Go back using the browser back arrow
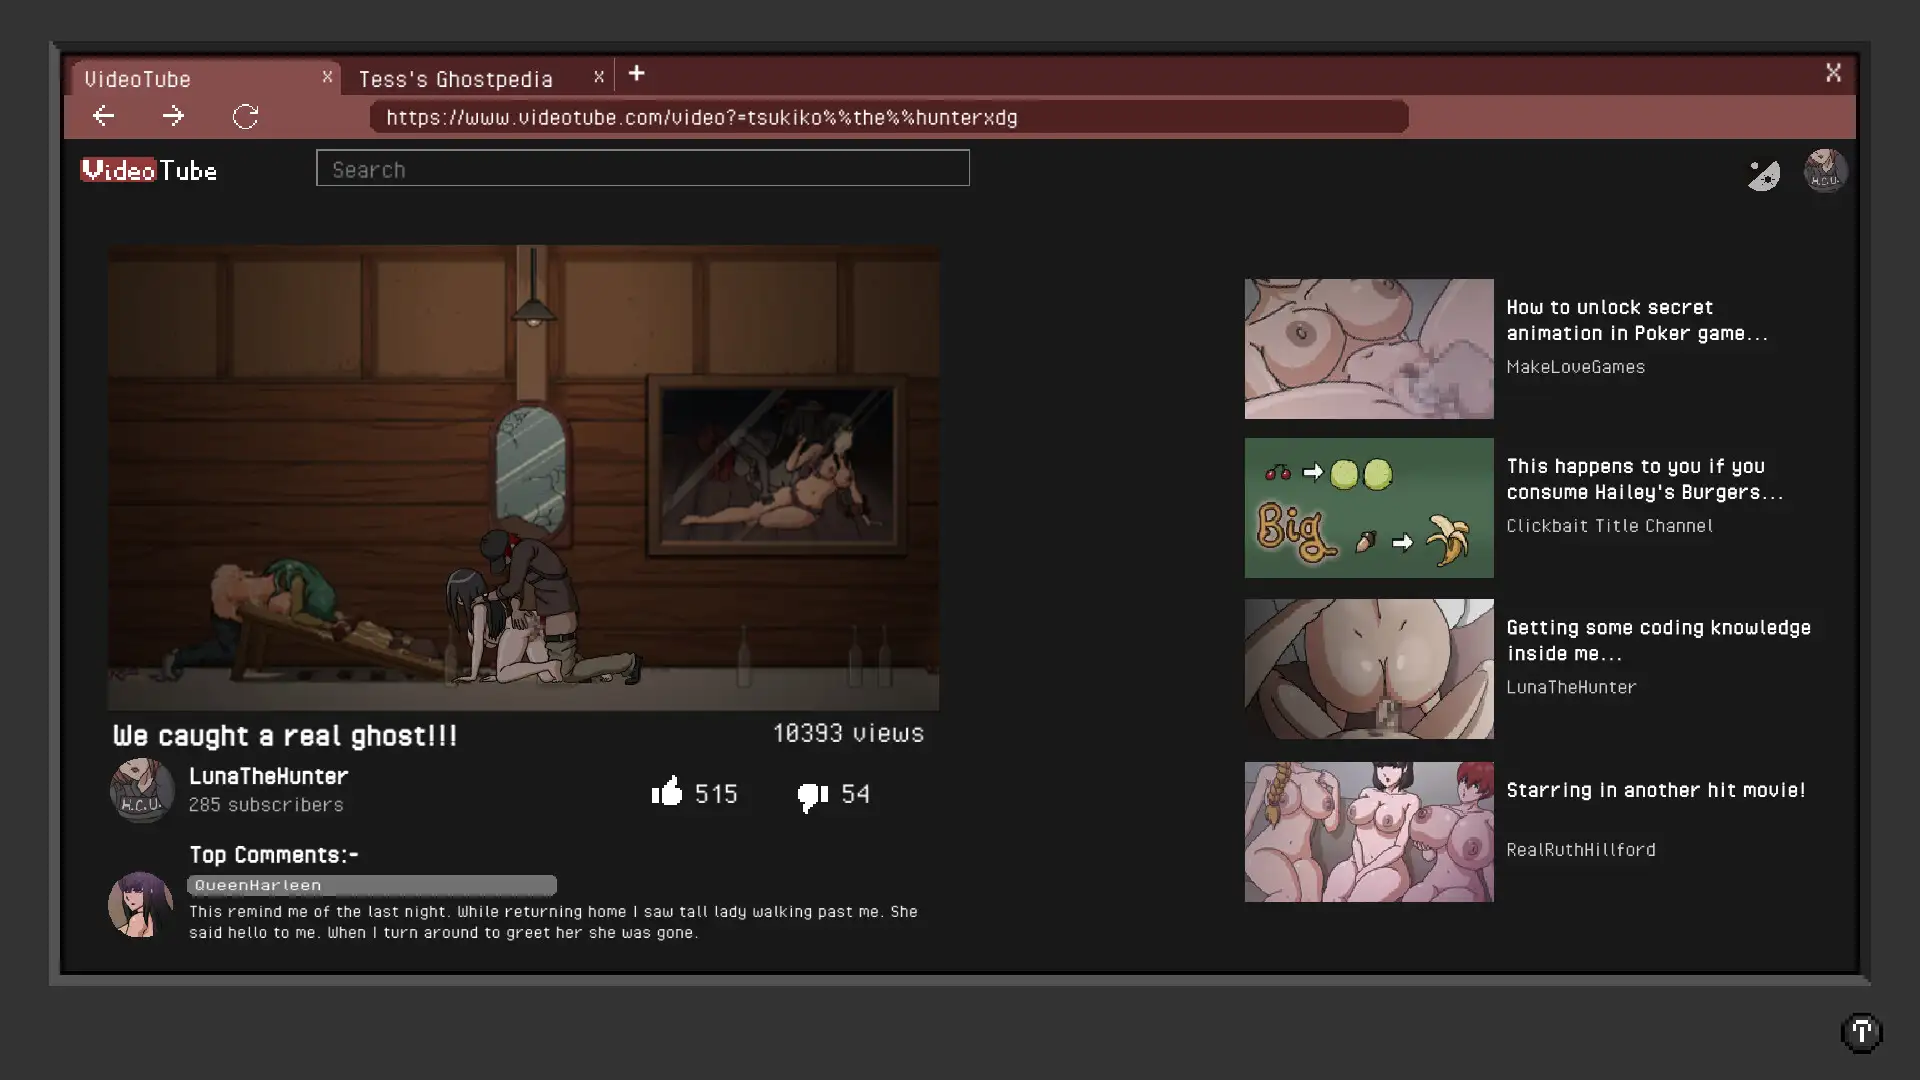 (x=104, y=116)
